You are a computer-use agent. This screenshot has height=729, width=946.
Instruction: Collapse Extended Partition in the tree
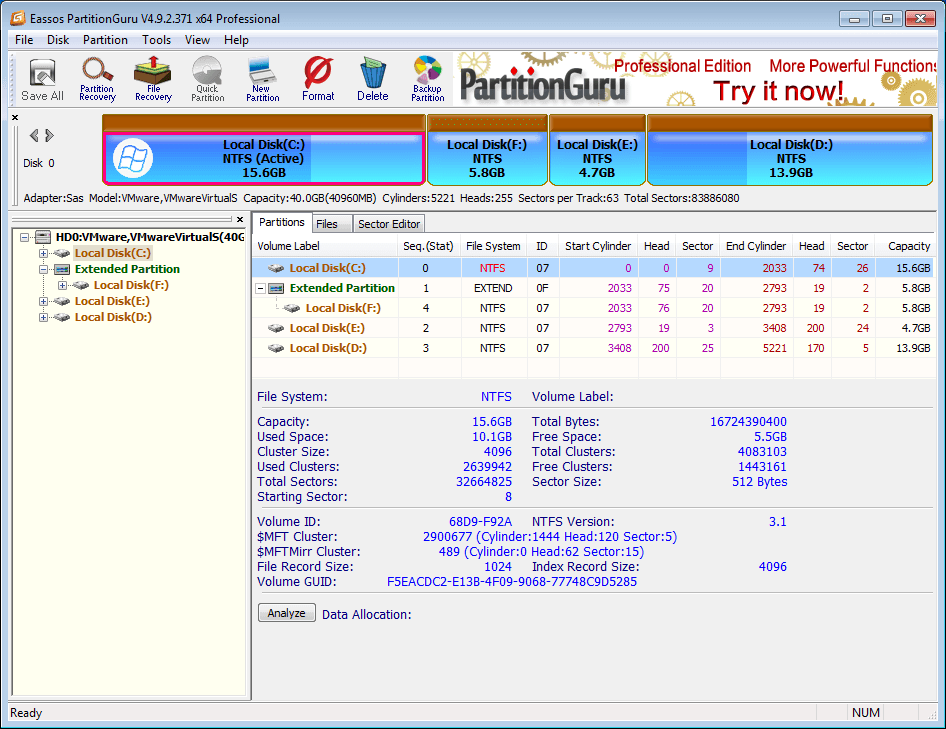click(x=43, y=269)
